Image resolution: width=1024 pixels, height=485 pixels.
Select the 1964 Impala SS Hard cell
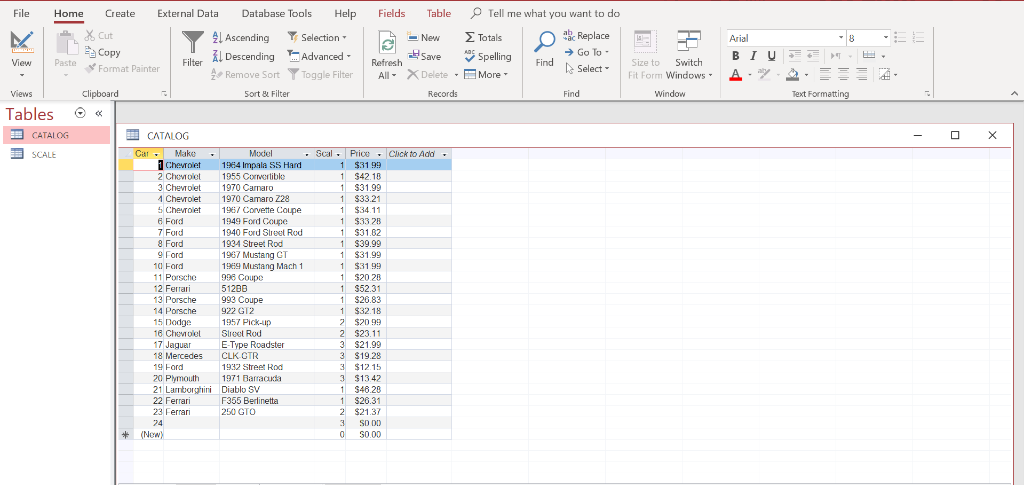pos(266,165)
